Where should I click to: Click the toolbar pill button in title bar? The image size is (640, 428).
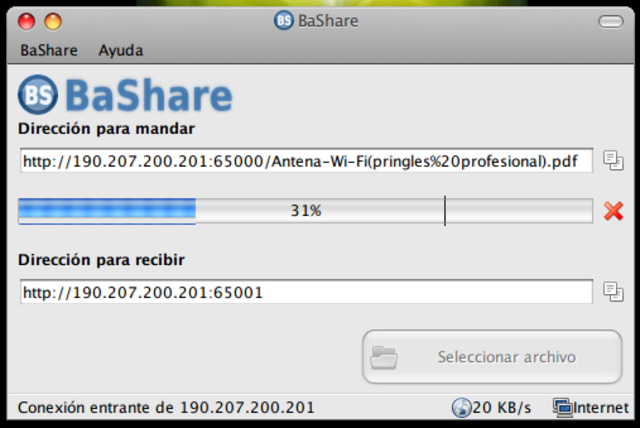611,21
